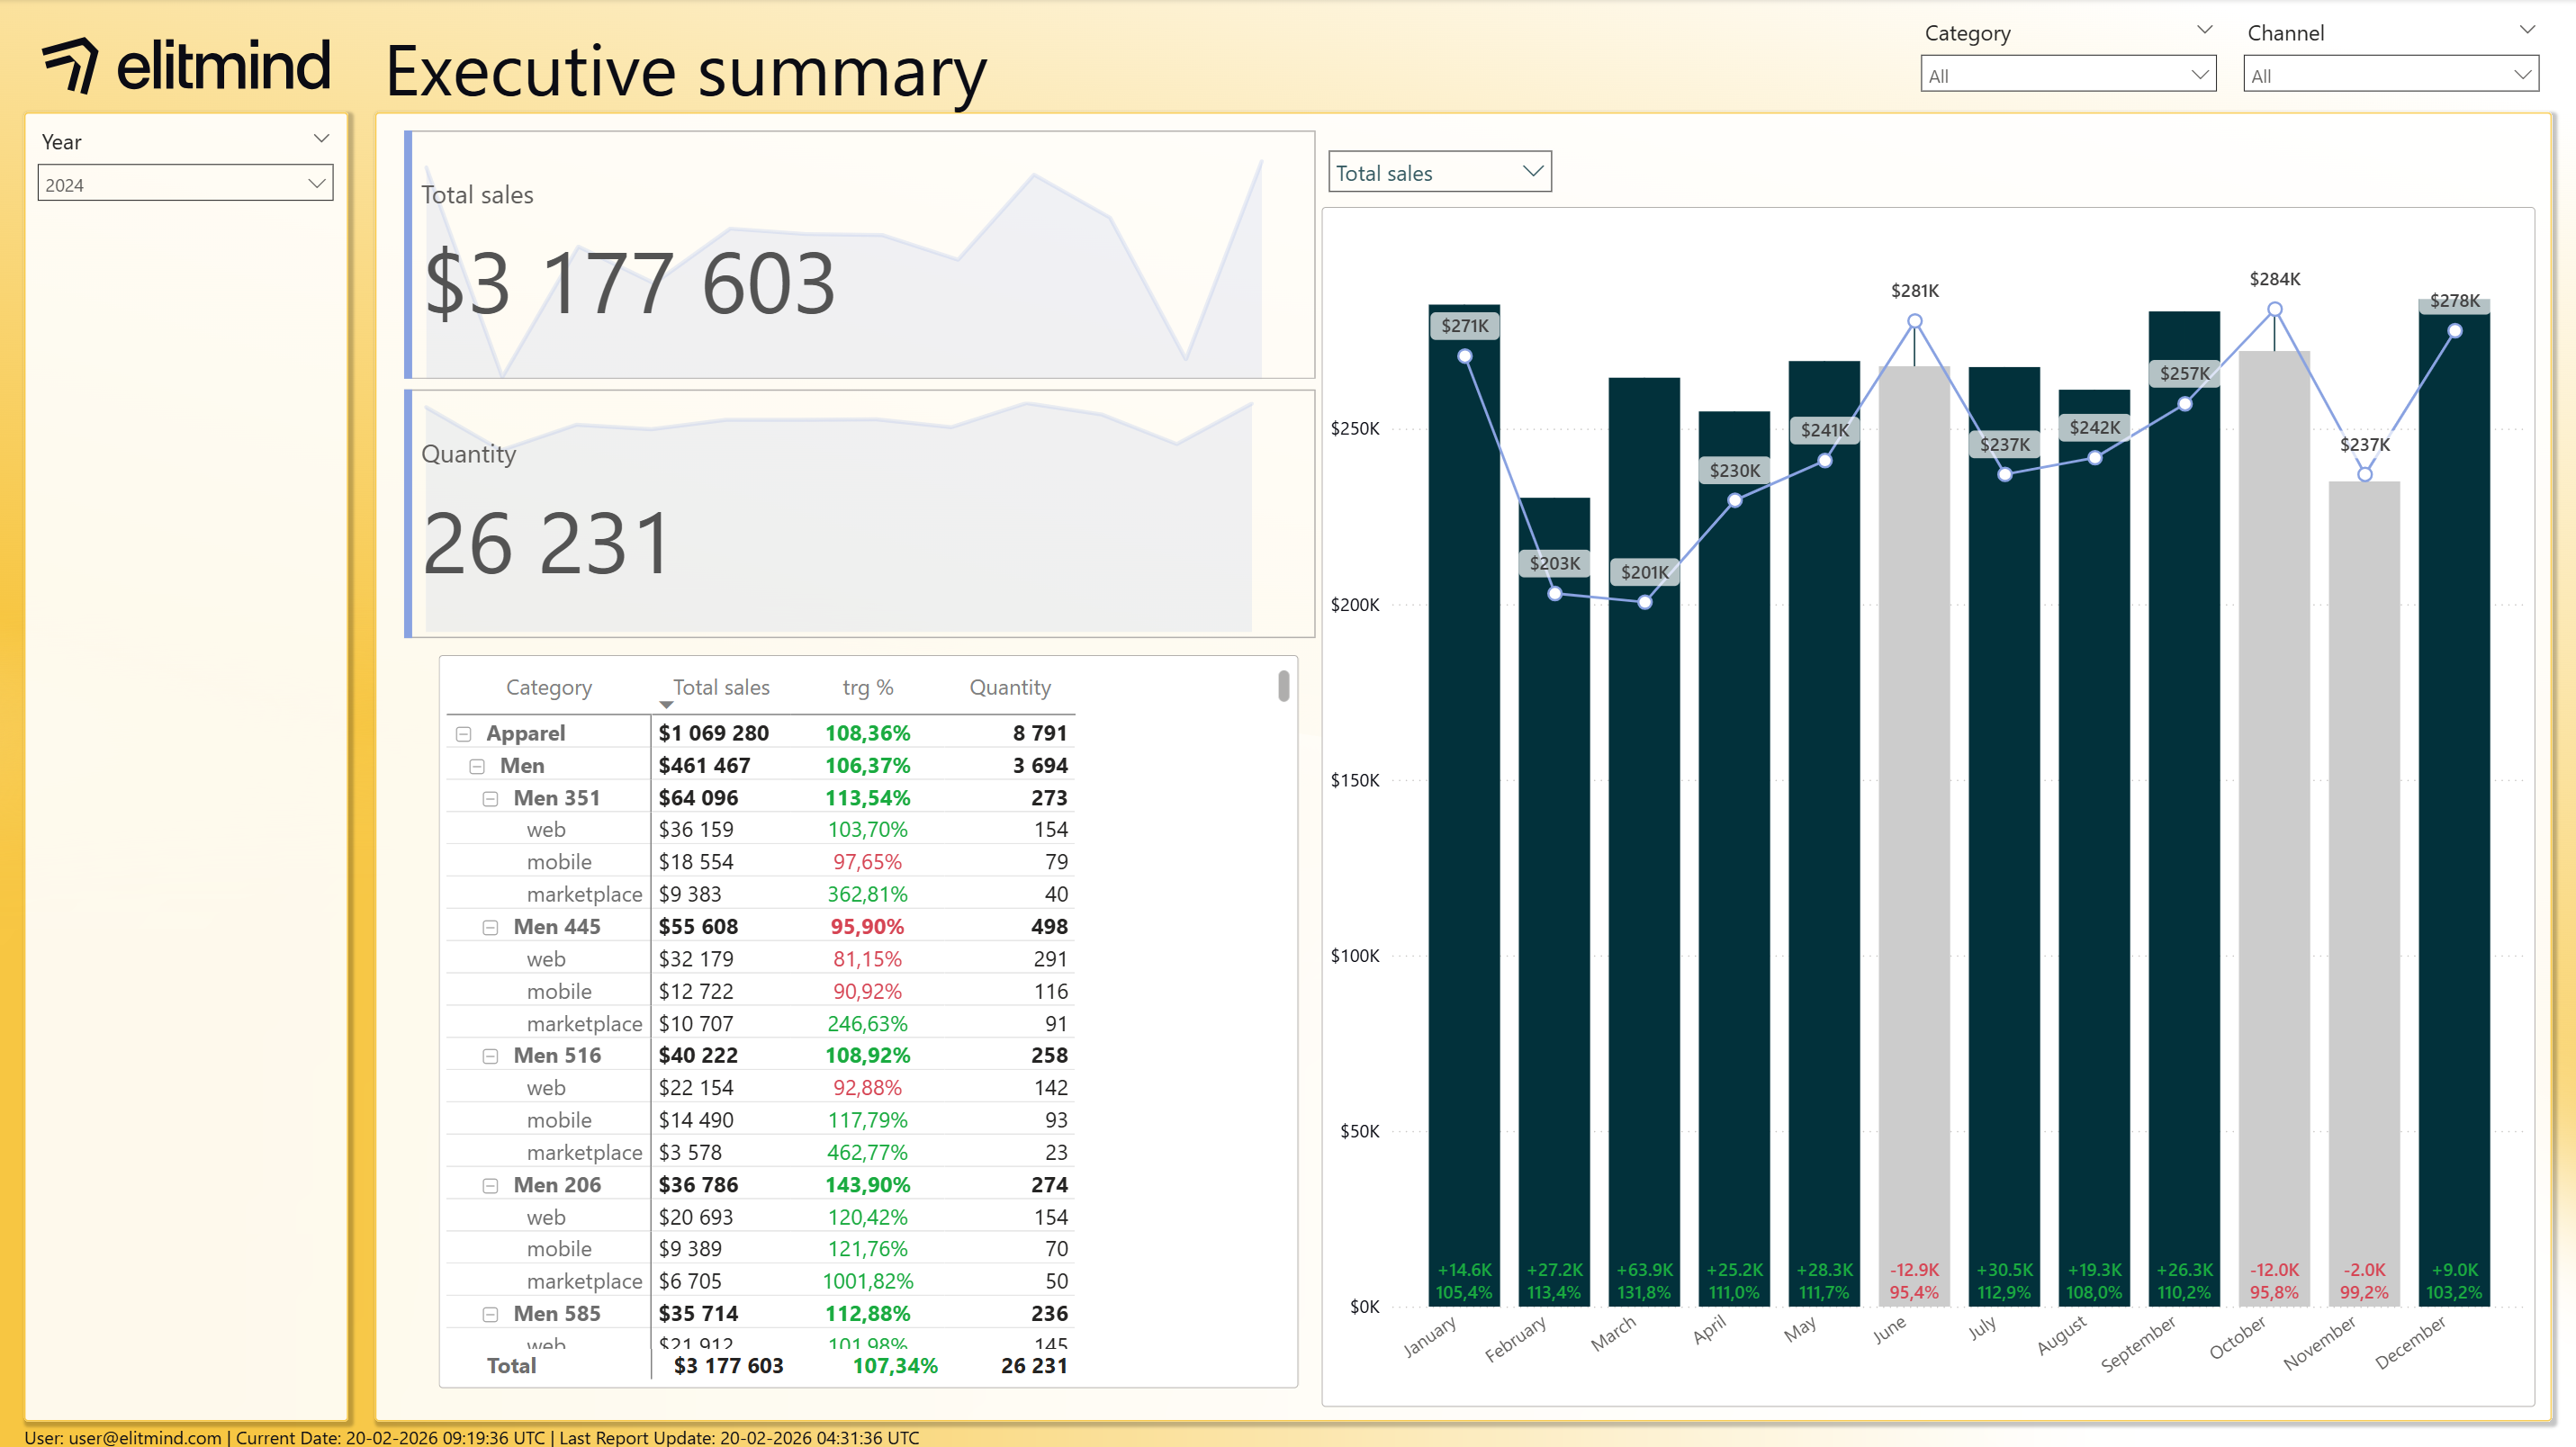Open the Year 2024 dropdown
Image resolution: width=2576 pixels, height=1447 pixels.
[x=186, y=184]
